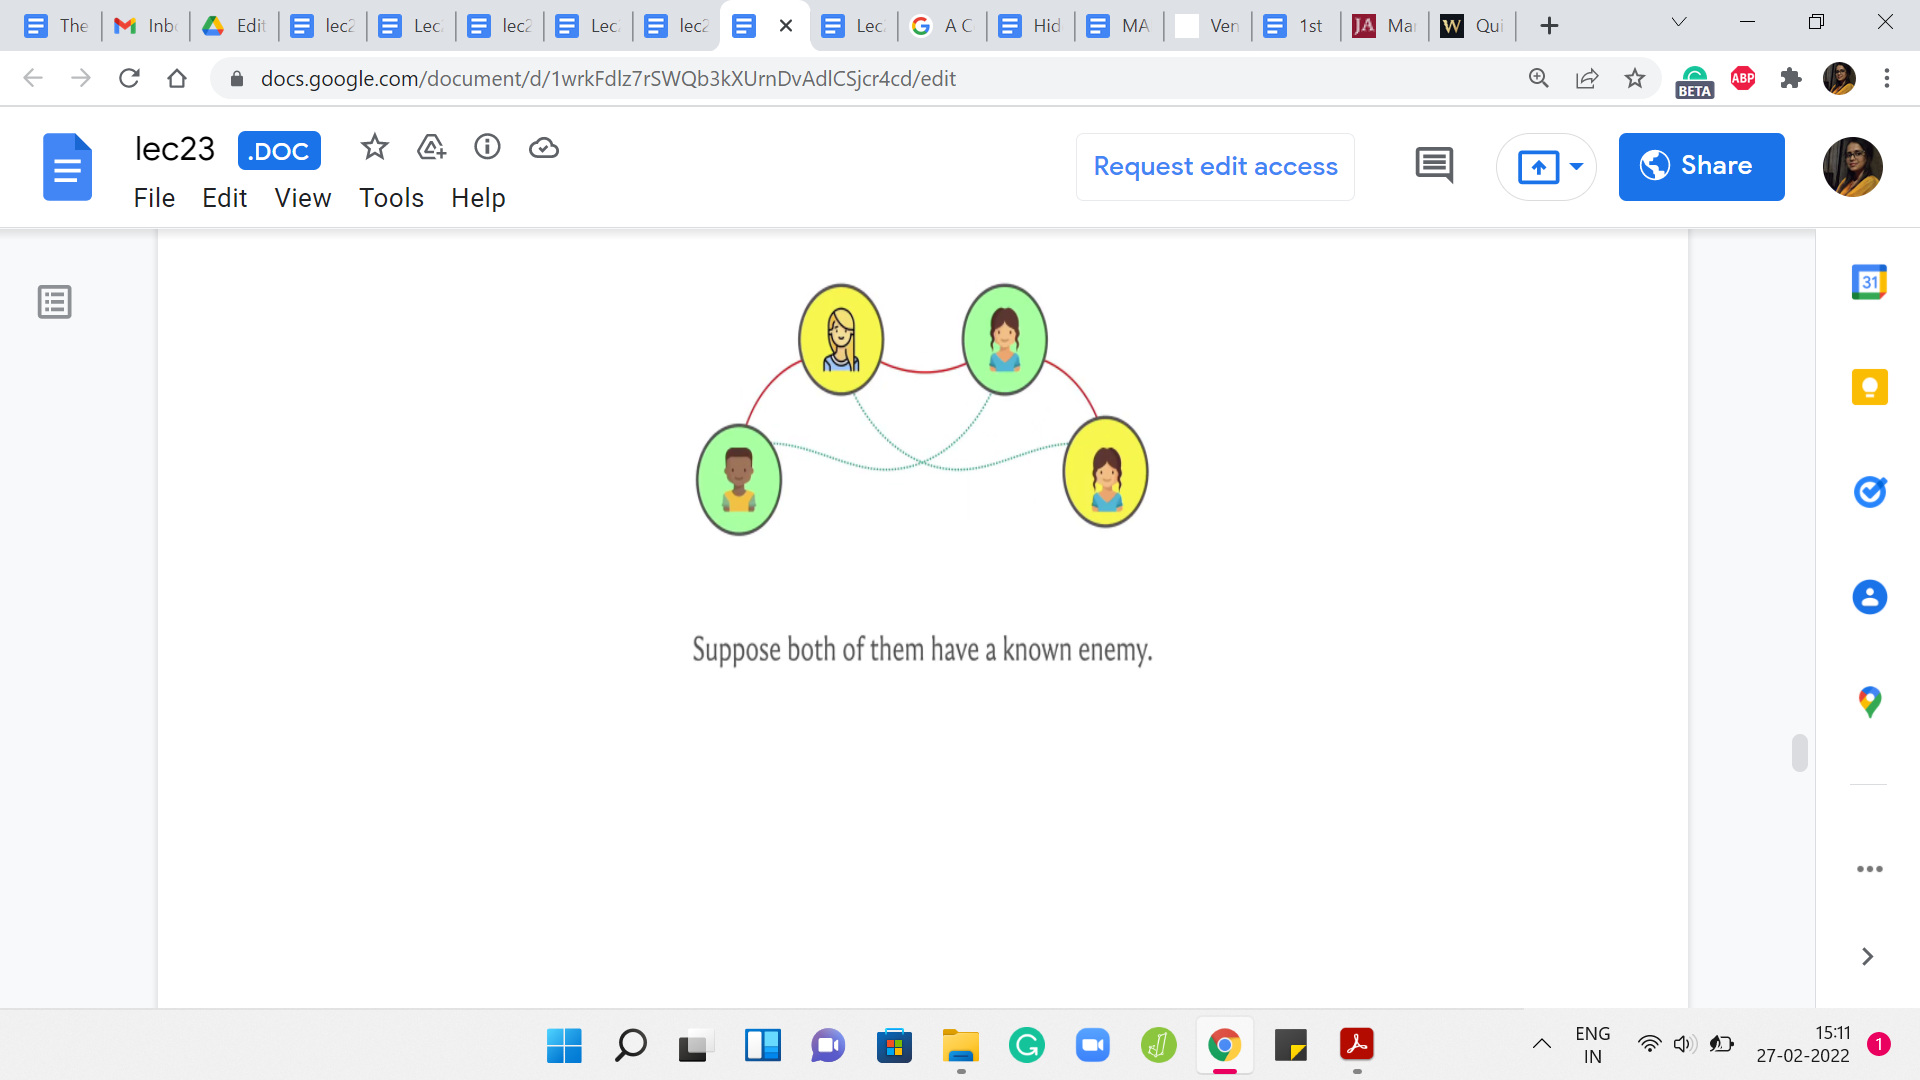Expand the browser tab search arrow
The height and width of the screenshot is (1080, 1920).
coord(1679,23)
